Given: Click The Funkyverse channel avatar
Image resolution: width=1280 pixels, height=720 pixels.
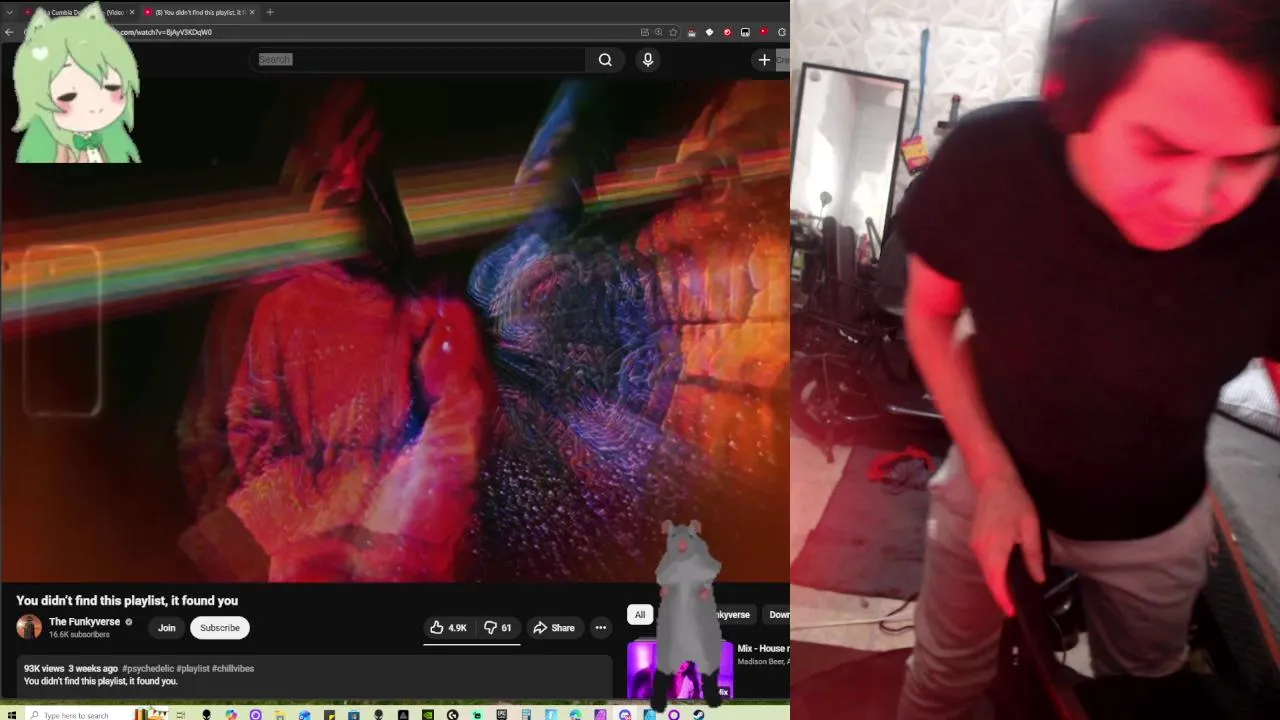Looking at the screenshot, I should 29,627.
